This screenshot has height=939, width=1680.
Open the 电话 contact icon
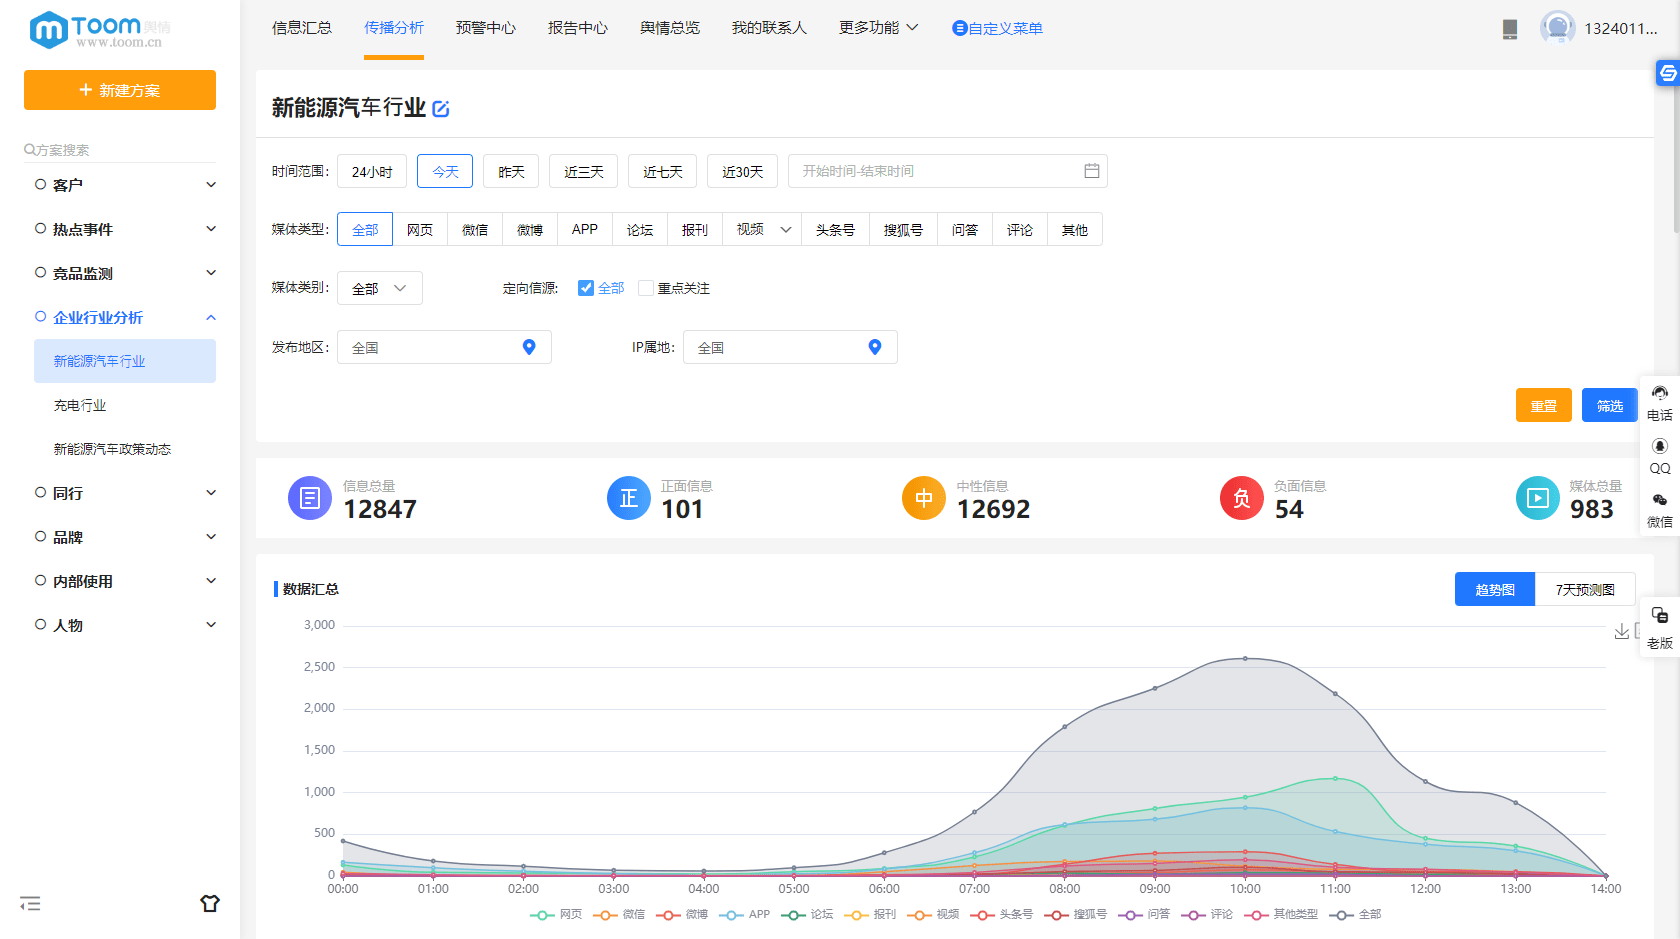click(x=1660, y=393)
